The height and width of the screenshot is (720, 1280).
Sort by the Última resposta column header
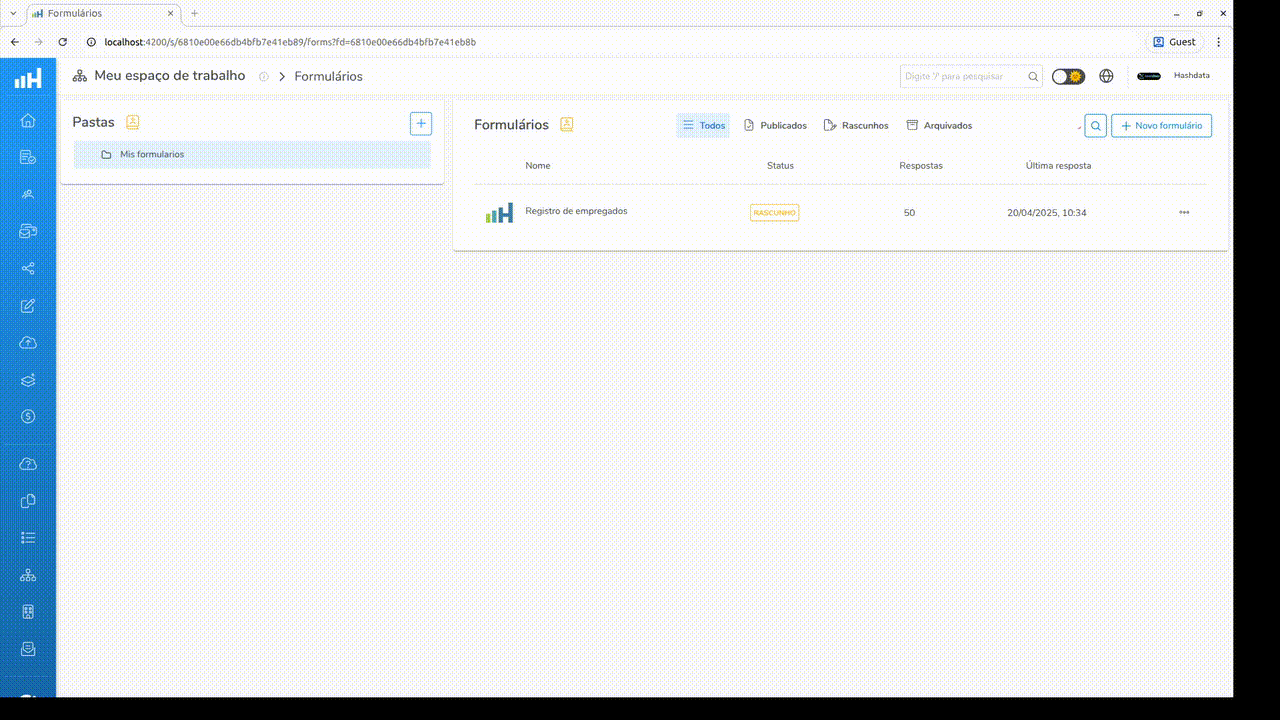pos(1058,165)
